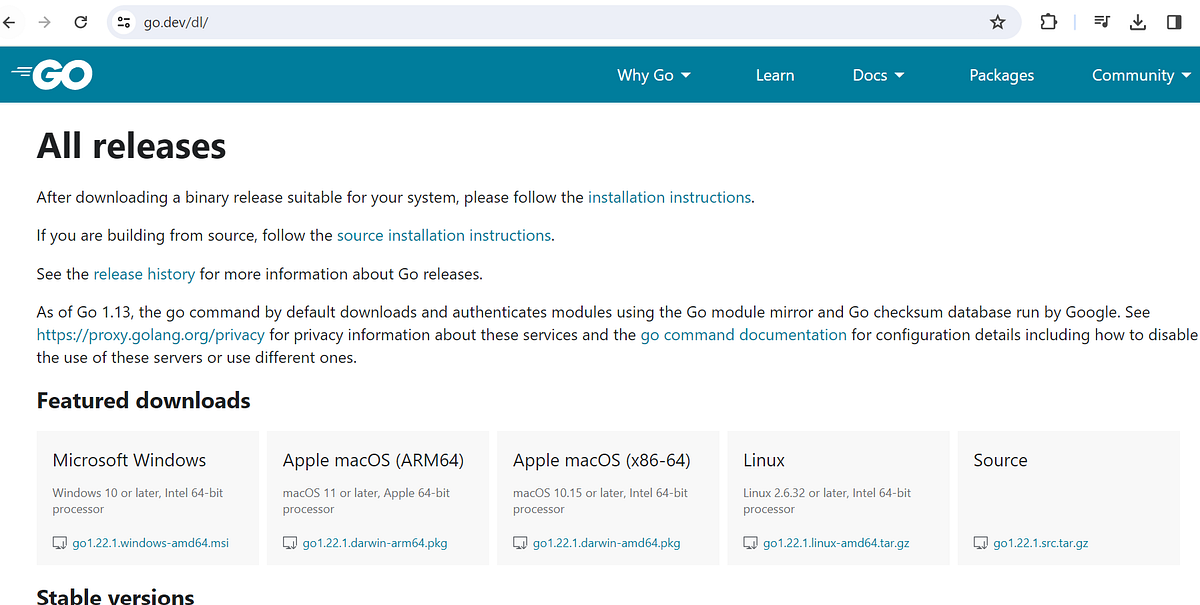The height and width of the screenshot is (605, 1200).
Task: Expand the Why Go dropdown
Action: coord(653,74)
